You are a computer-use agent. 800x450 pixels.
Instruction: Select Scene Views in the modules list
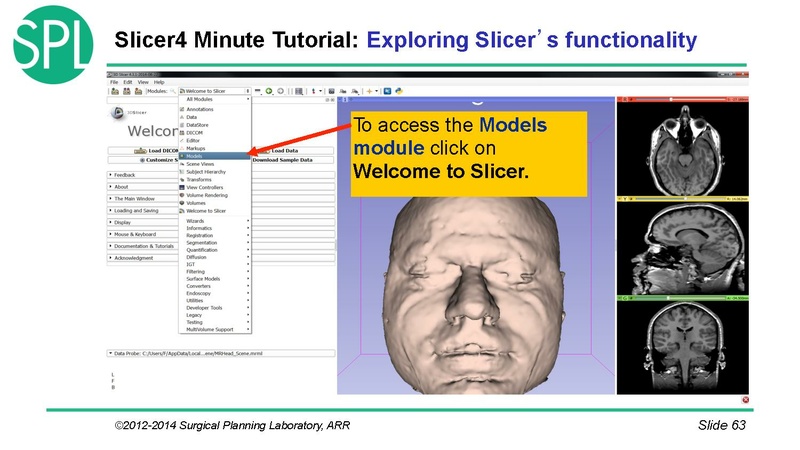pyautogui.click(x=215, y=164)
